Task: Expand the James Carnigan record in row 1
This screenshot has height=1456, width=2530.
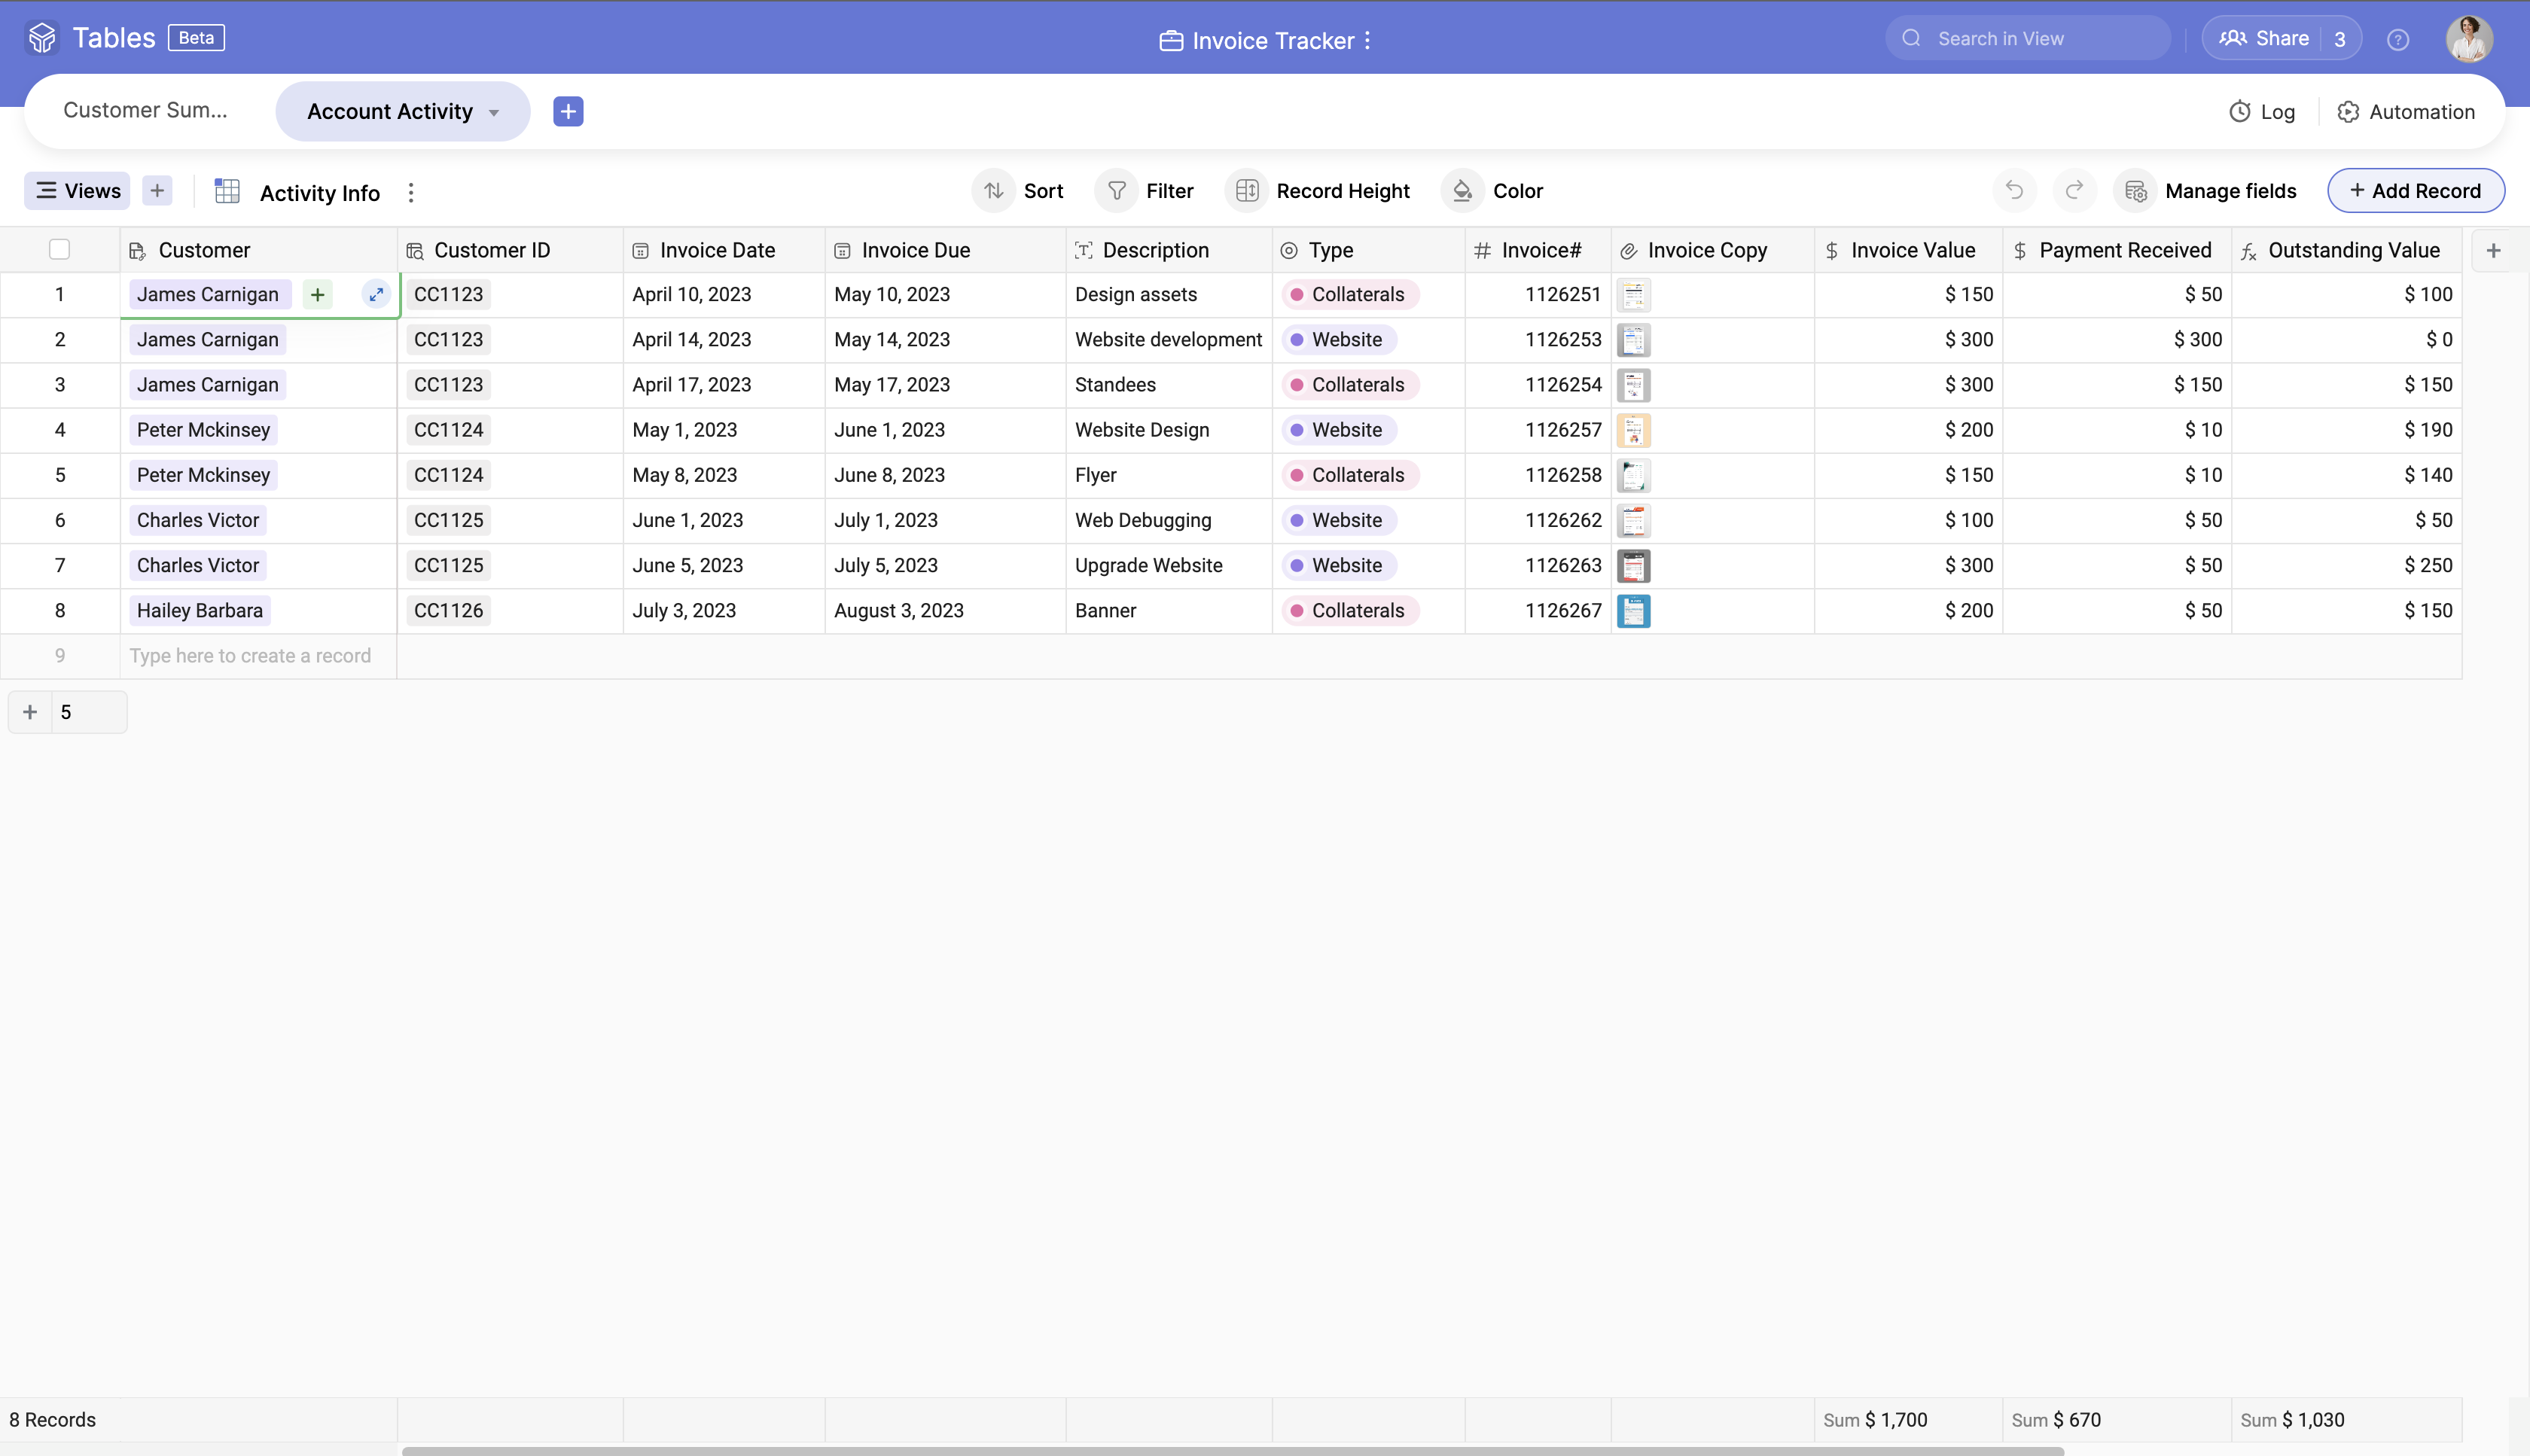Action: coord(376,294)
